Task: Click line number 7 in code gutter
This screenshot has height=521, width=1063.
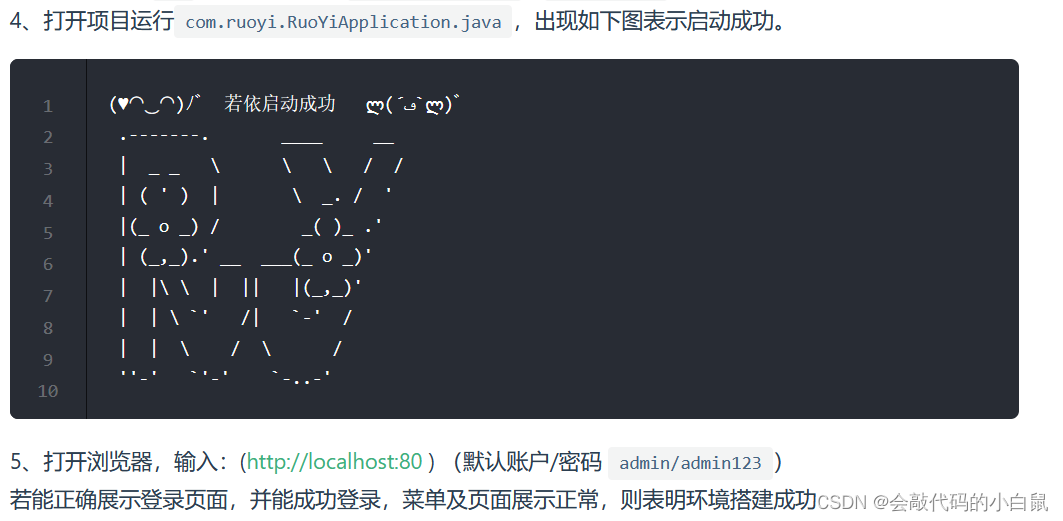Action: point(47,296)
